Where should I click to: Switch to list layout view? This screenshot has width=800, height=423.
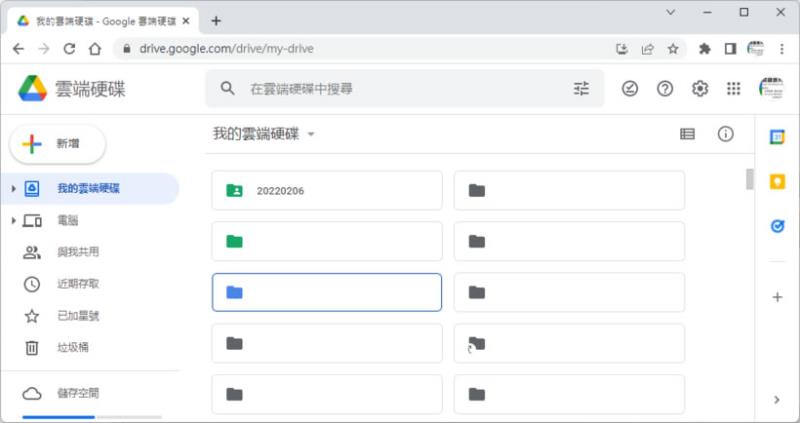[687, 134]
